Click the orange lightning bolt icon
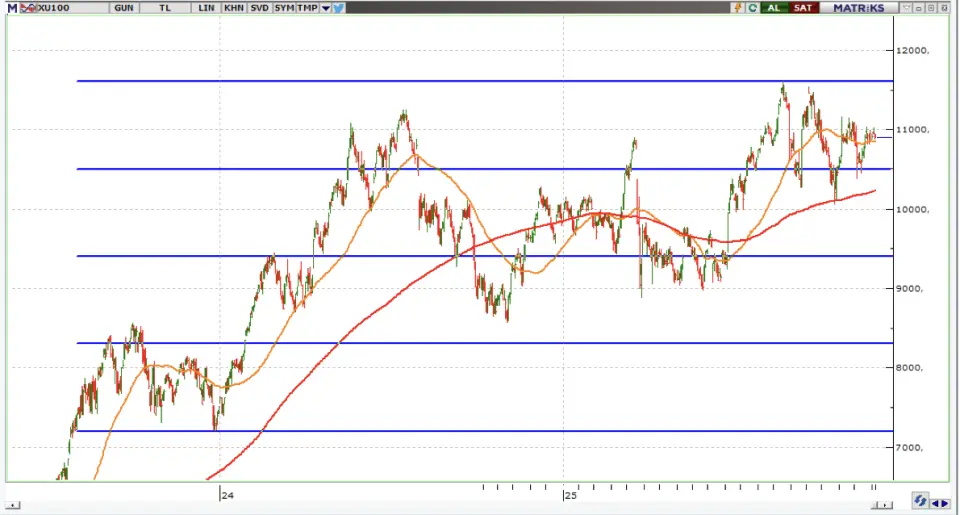The height and width of the screenshot is (515, 960). (x=738, y=7)
